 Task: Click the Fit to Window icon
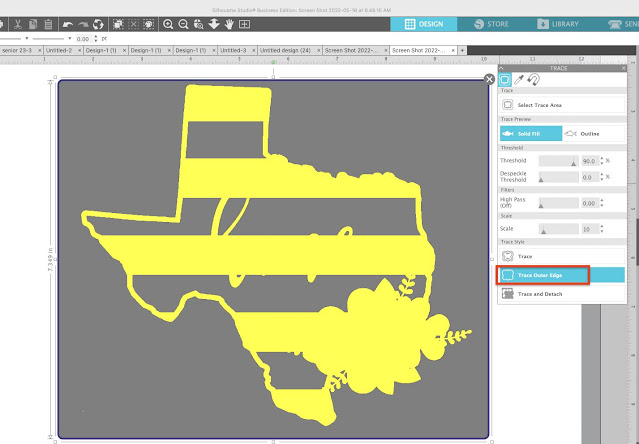pos(245,24)
